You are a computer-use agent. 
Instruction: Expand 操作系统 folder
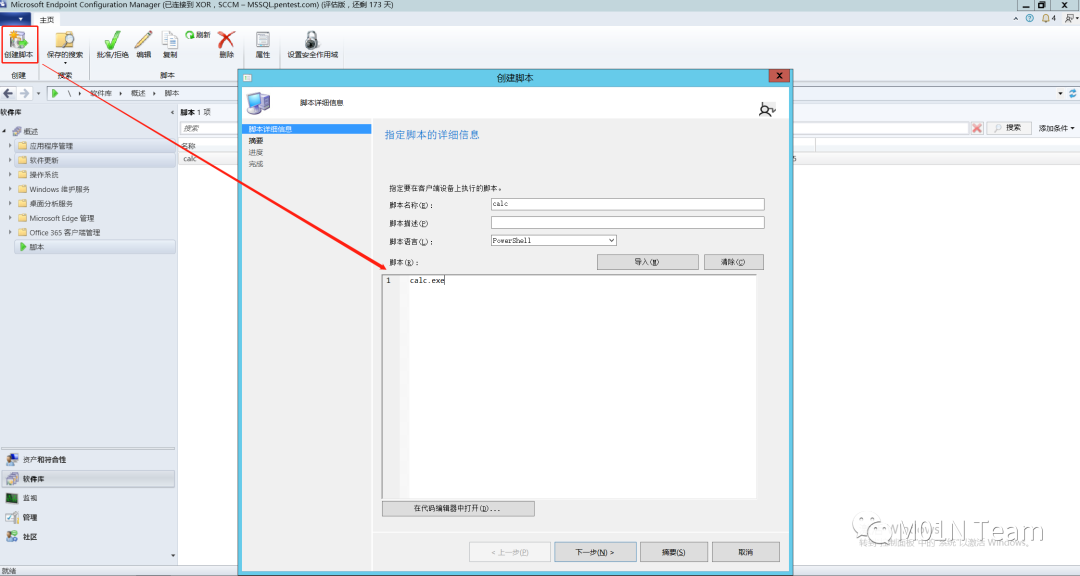point(10,174)
